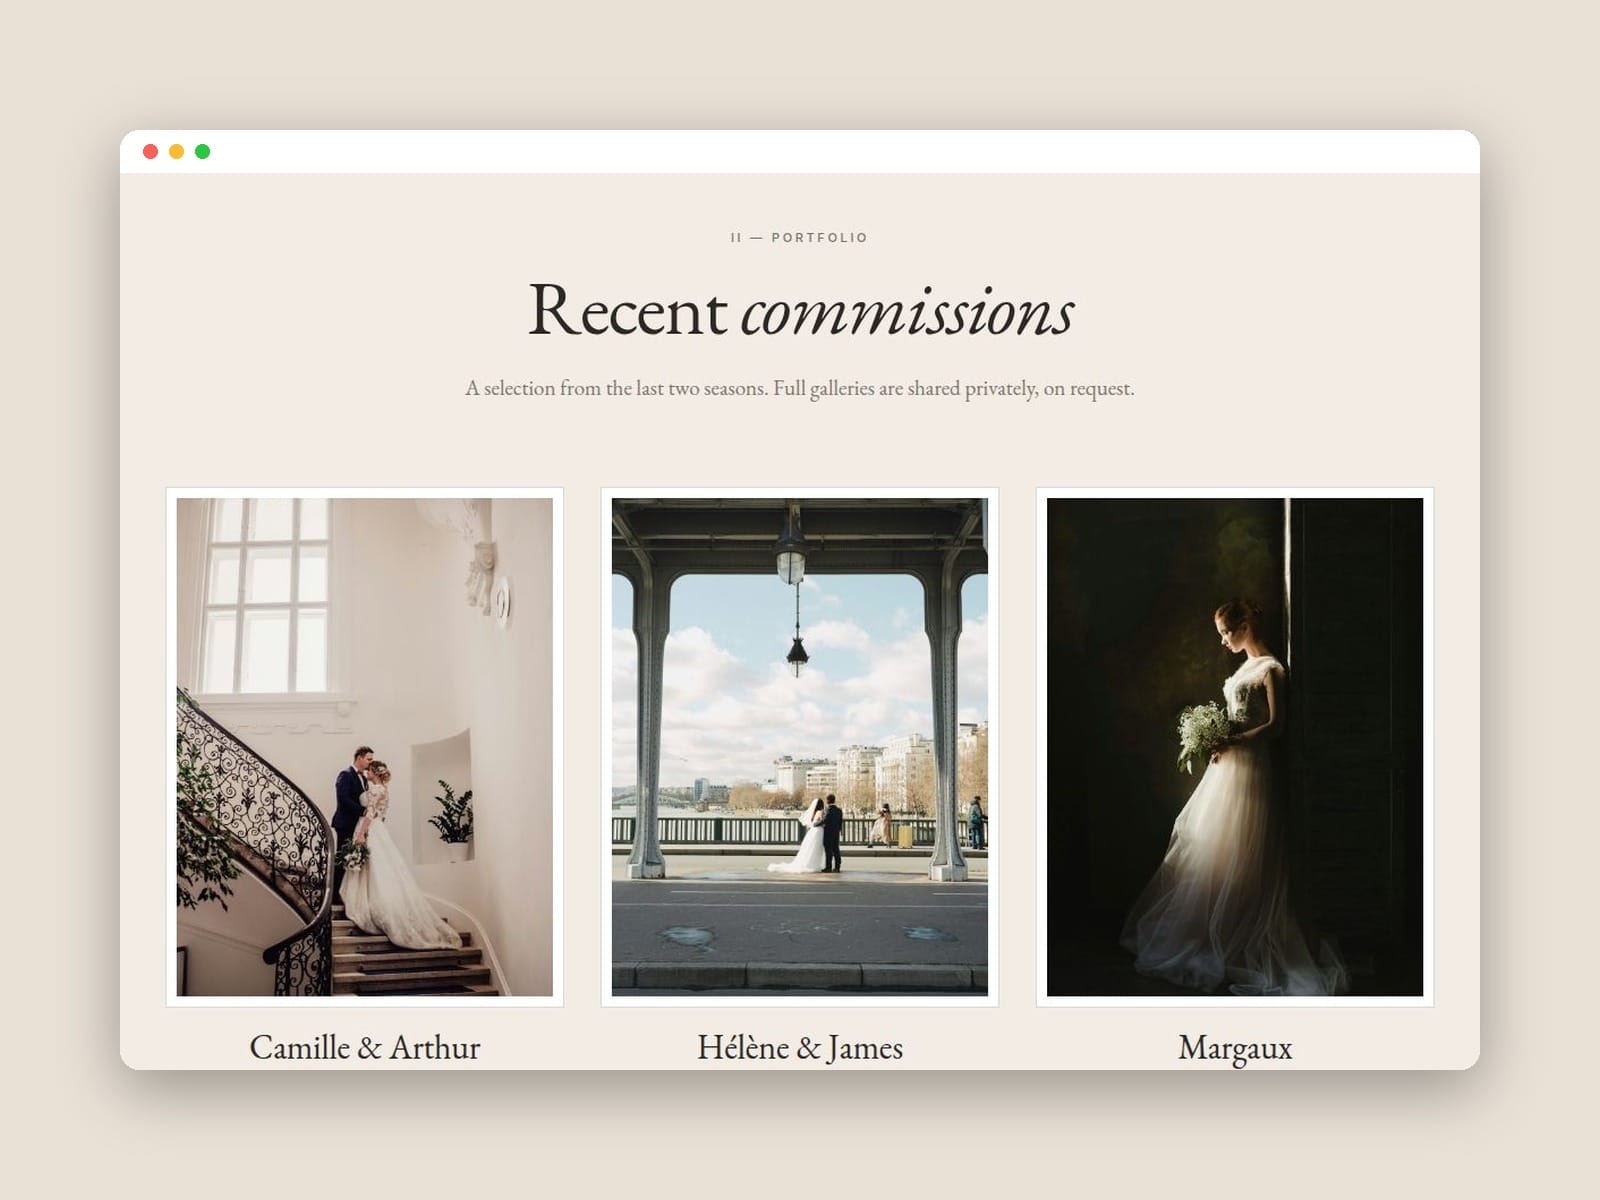Open the Margaux bridal portrait photo
1600x1200 pixels.
[x=1235, y=747]
